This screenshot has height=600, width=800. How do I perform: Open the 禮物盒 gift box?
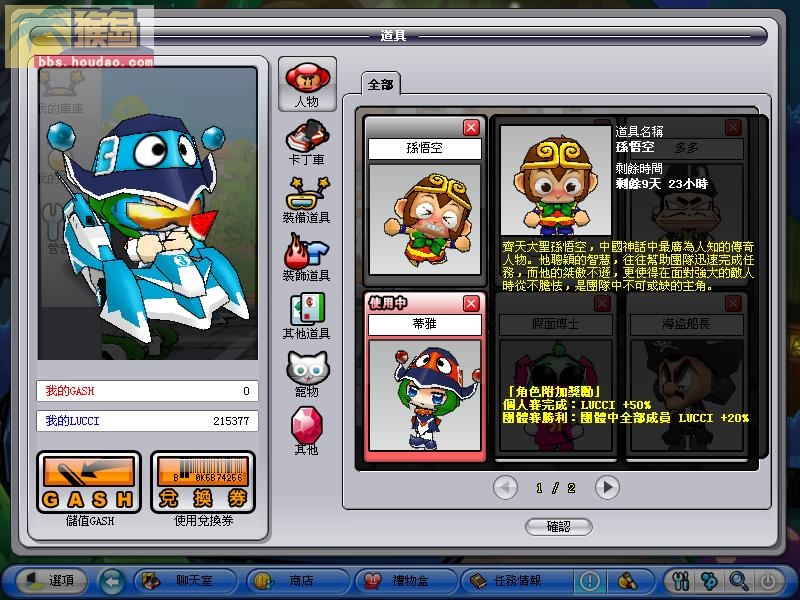point(405,581)
